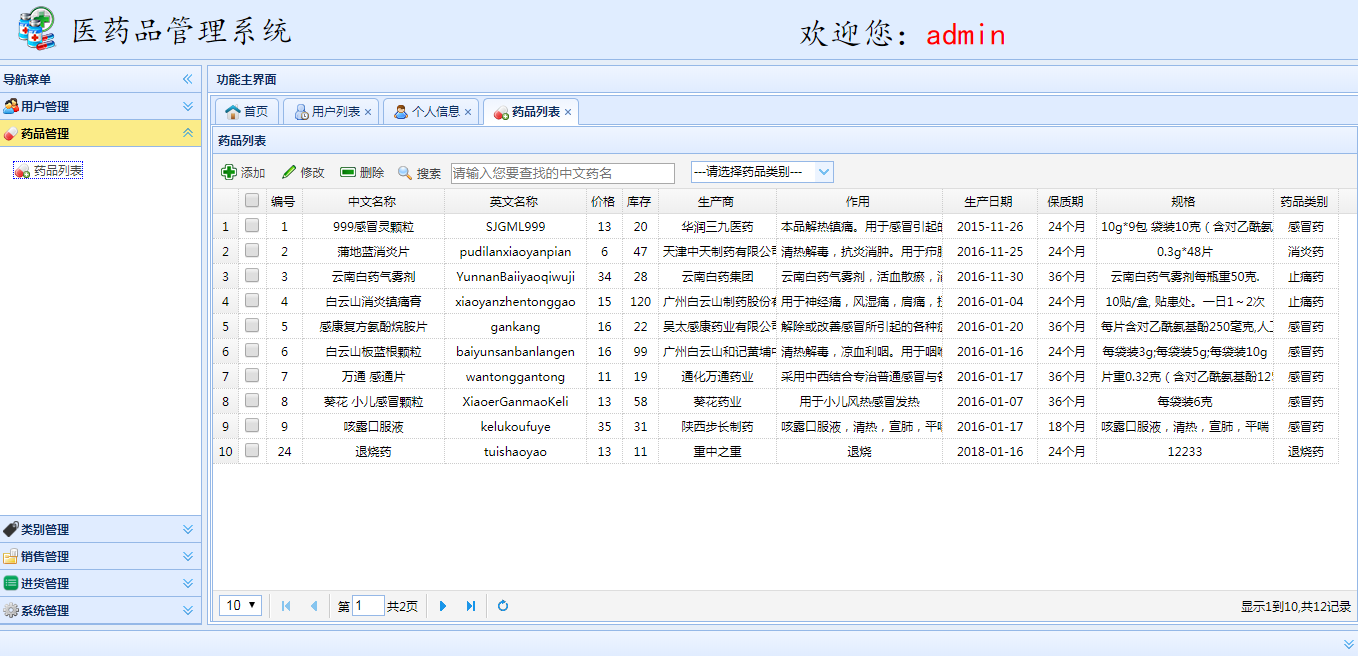Expand the 进货管理 accordion section
Screen dimensions: 1358x656
pos(187,583)
